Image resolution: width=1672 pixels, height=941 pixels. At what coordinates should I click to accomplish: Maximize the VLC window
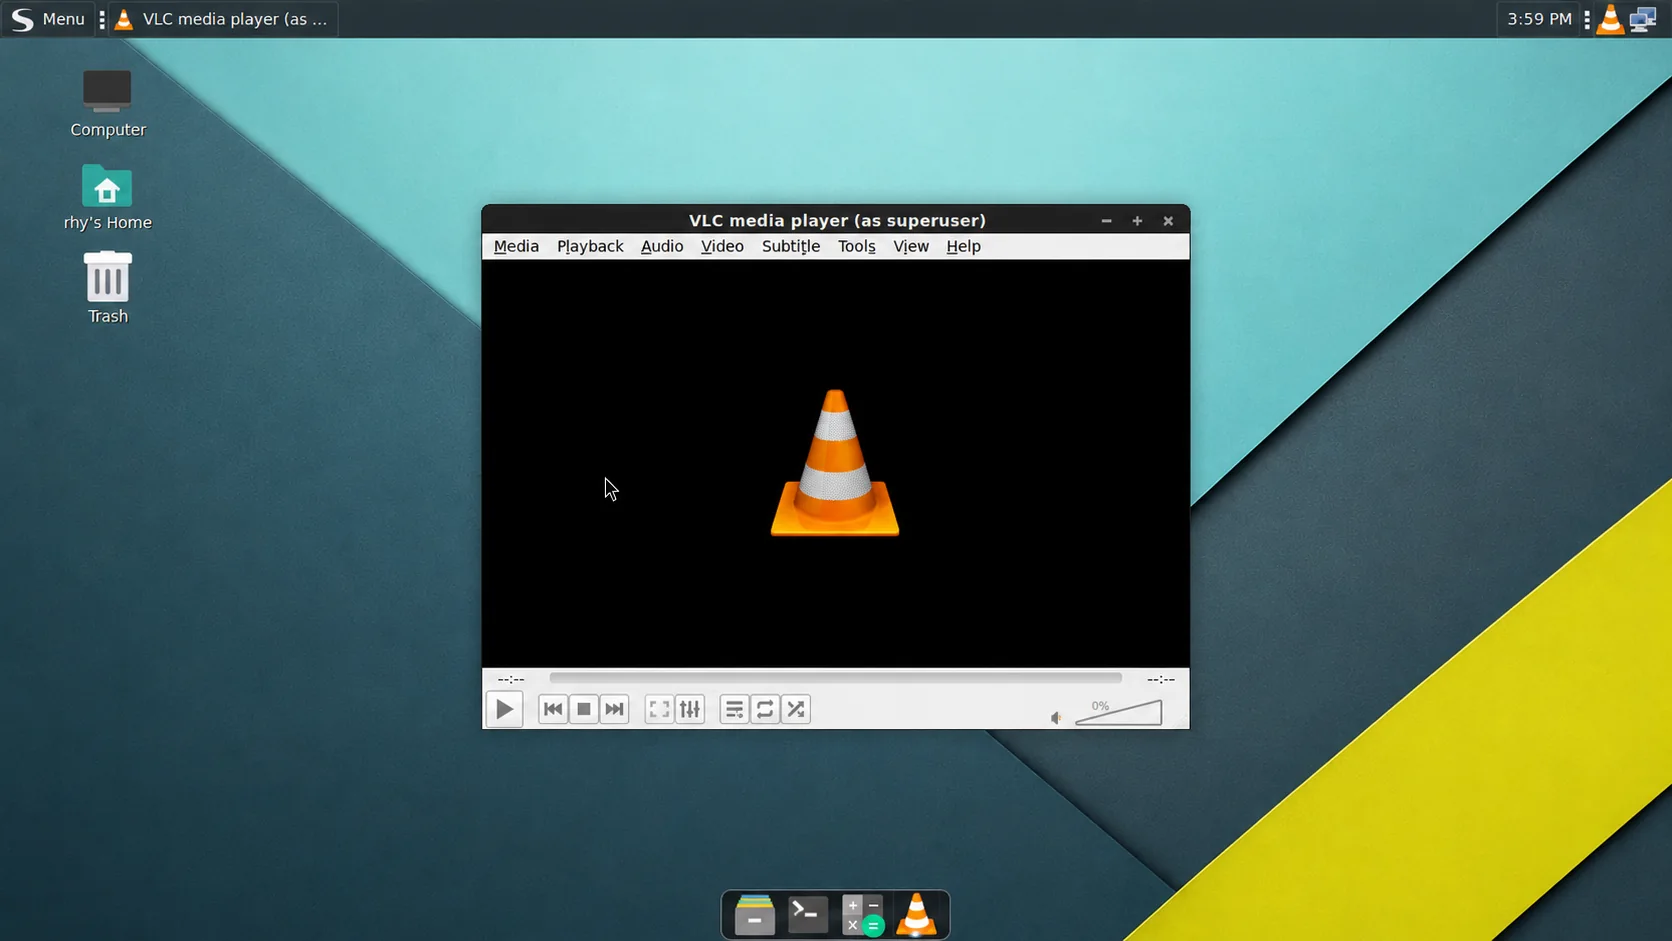pyautogui.click(x=1137, y=221)
